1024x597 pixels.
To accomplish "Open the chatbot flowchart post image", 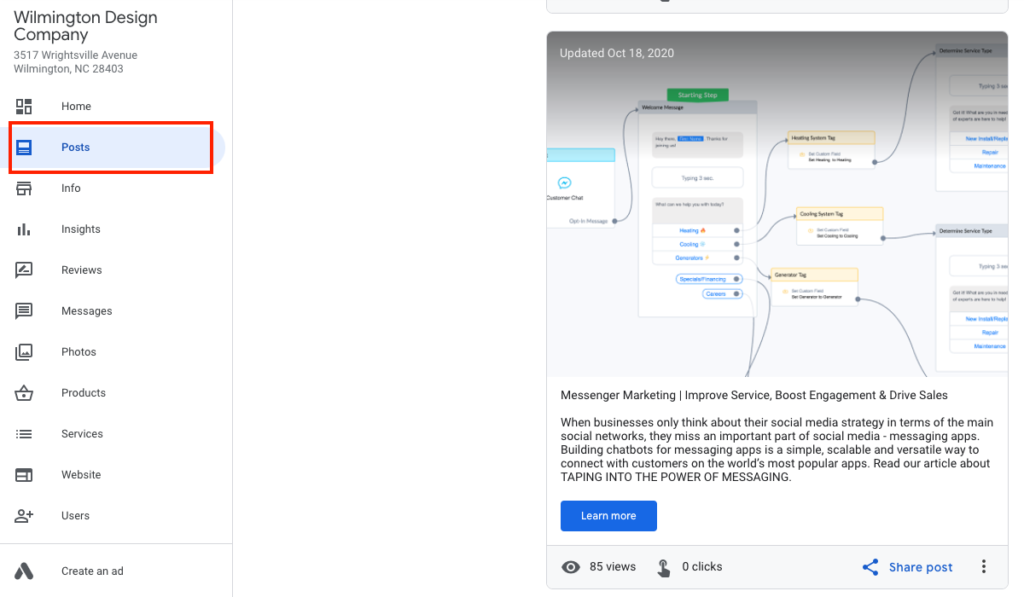I will 777,204.
